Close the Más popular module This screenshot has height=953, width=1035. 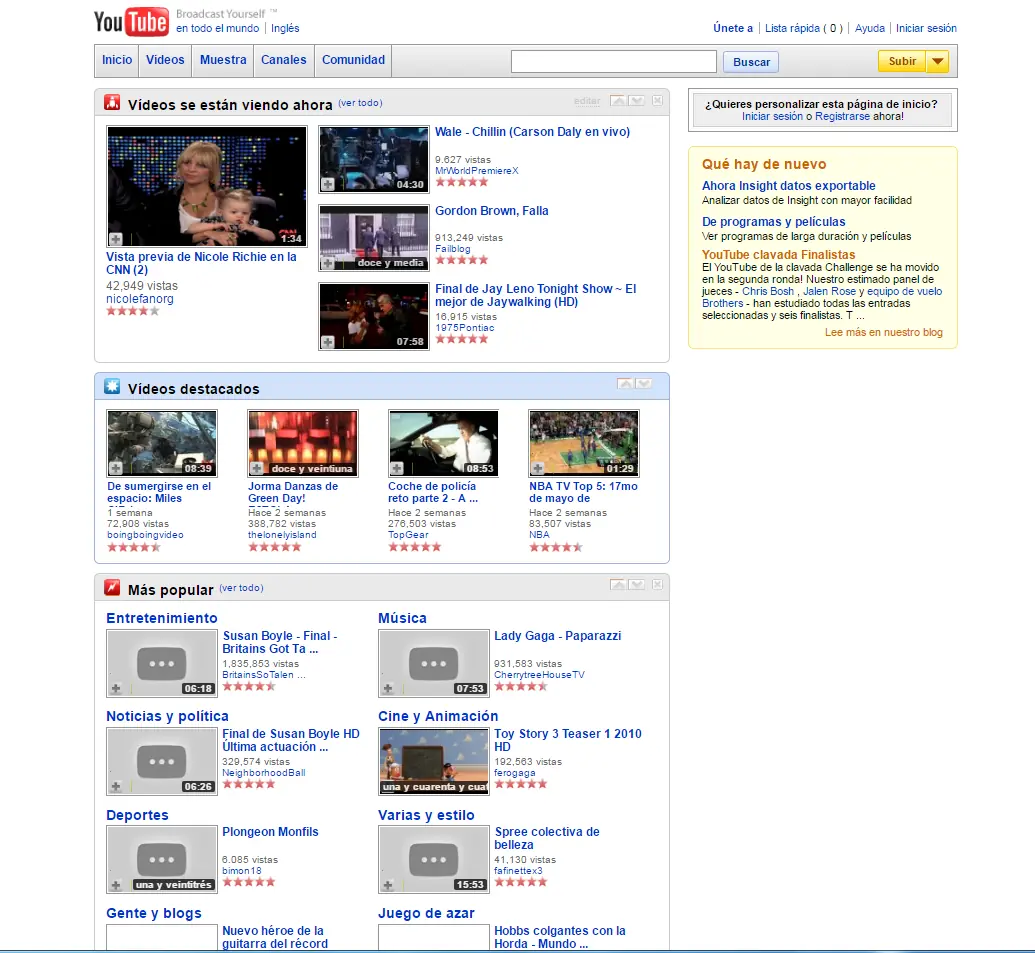coord(657,585)
